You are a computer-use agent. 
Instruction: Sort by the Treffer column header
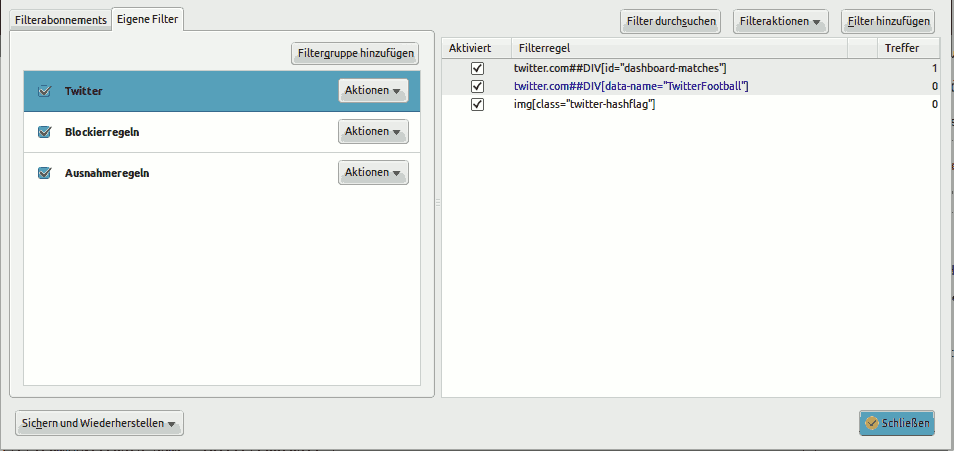[x=901, y=48]
